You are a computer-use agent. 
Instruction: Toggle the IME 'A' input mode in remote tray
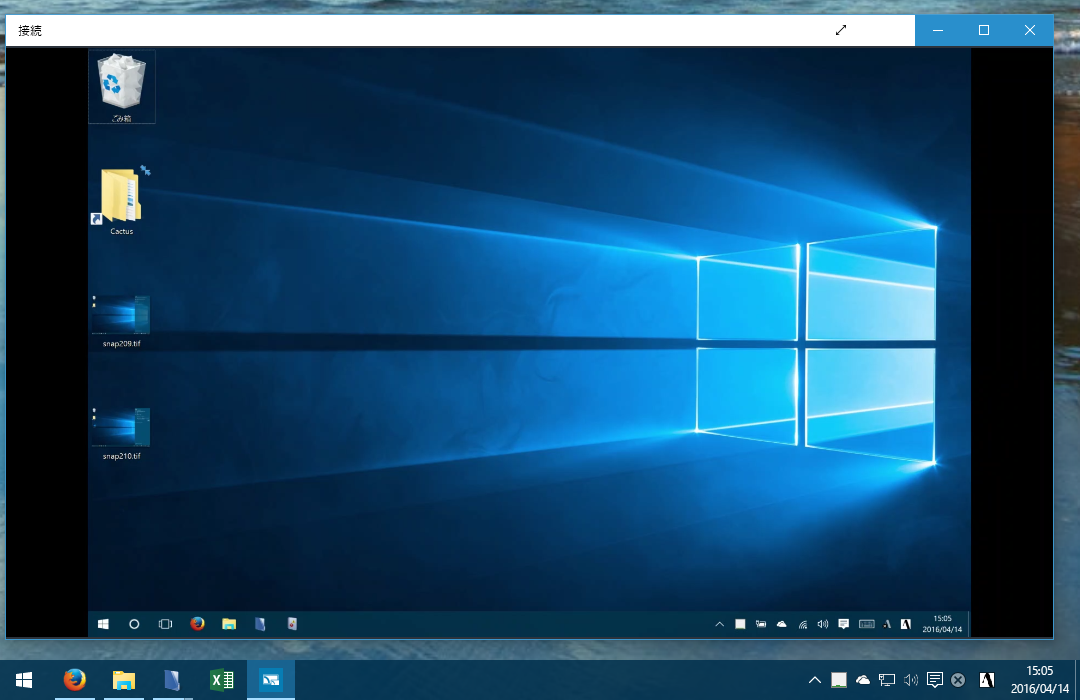pos(887,624)
